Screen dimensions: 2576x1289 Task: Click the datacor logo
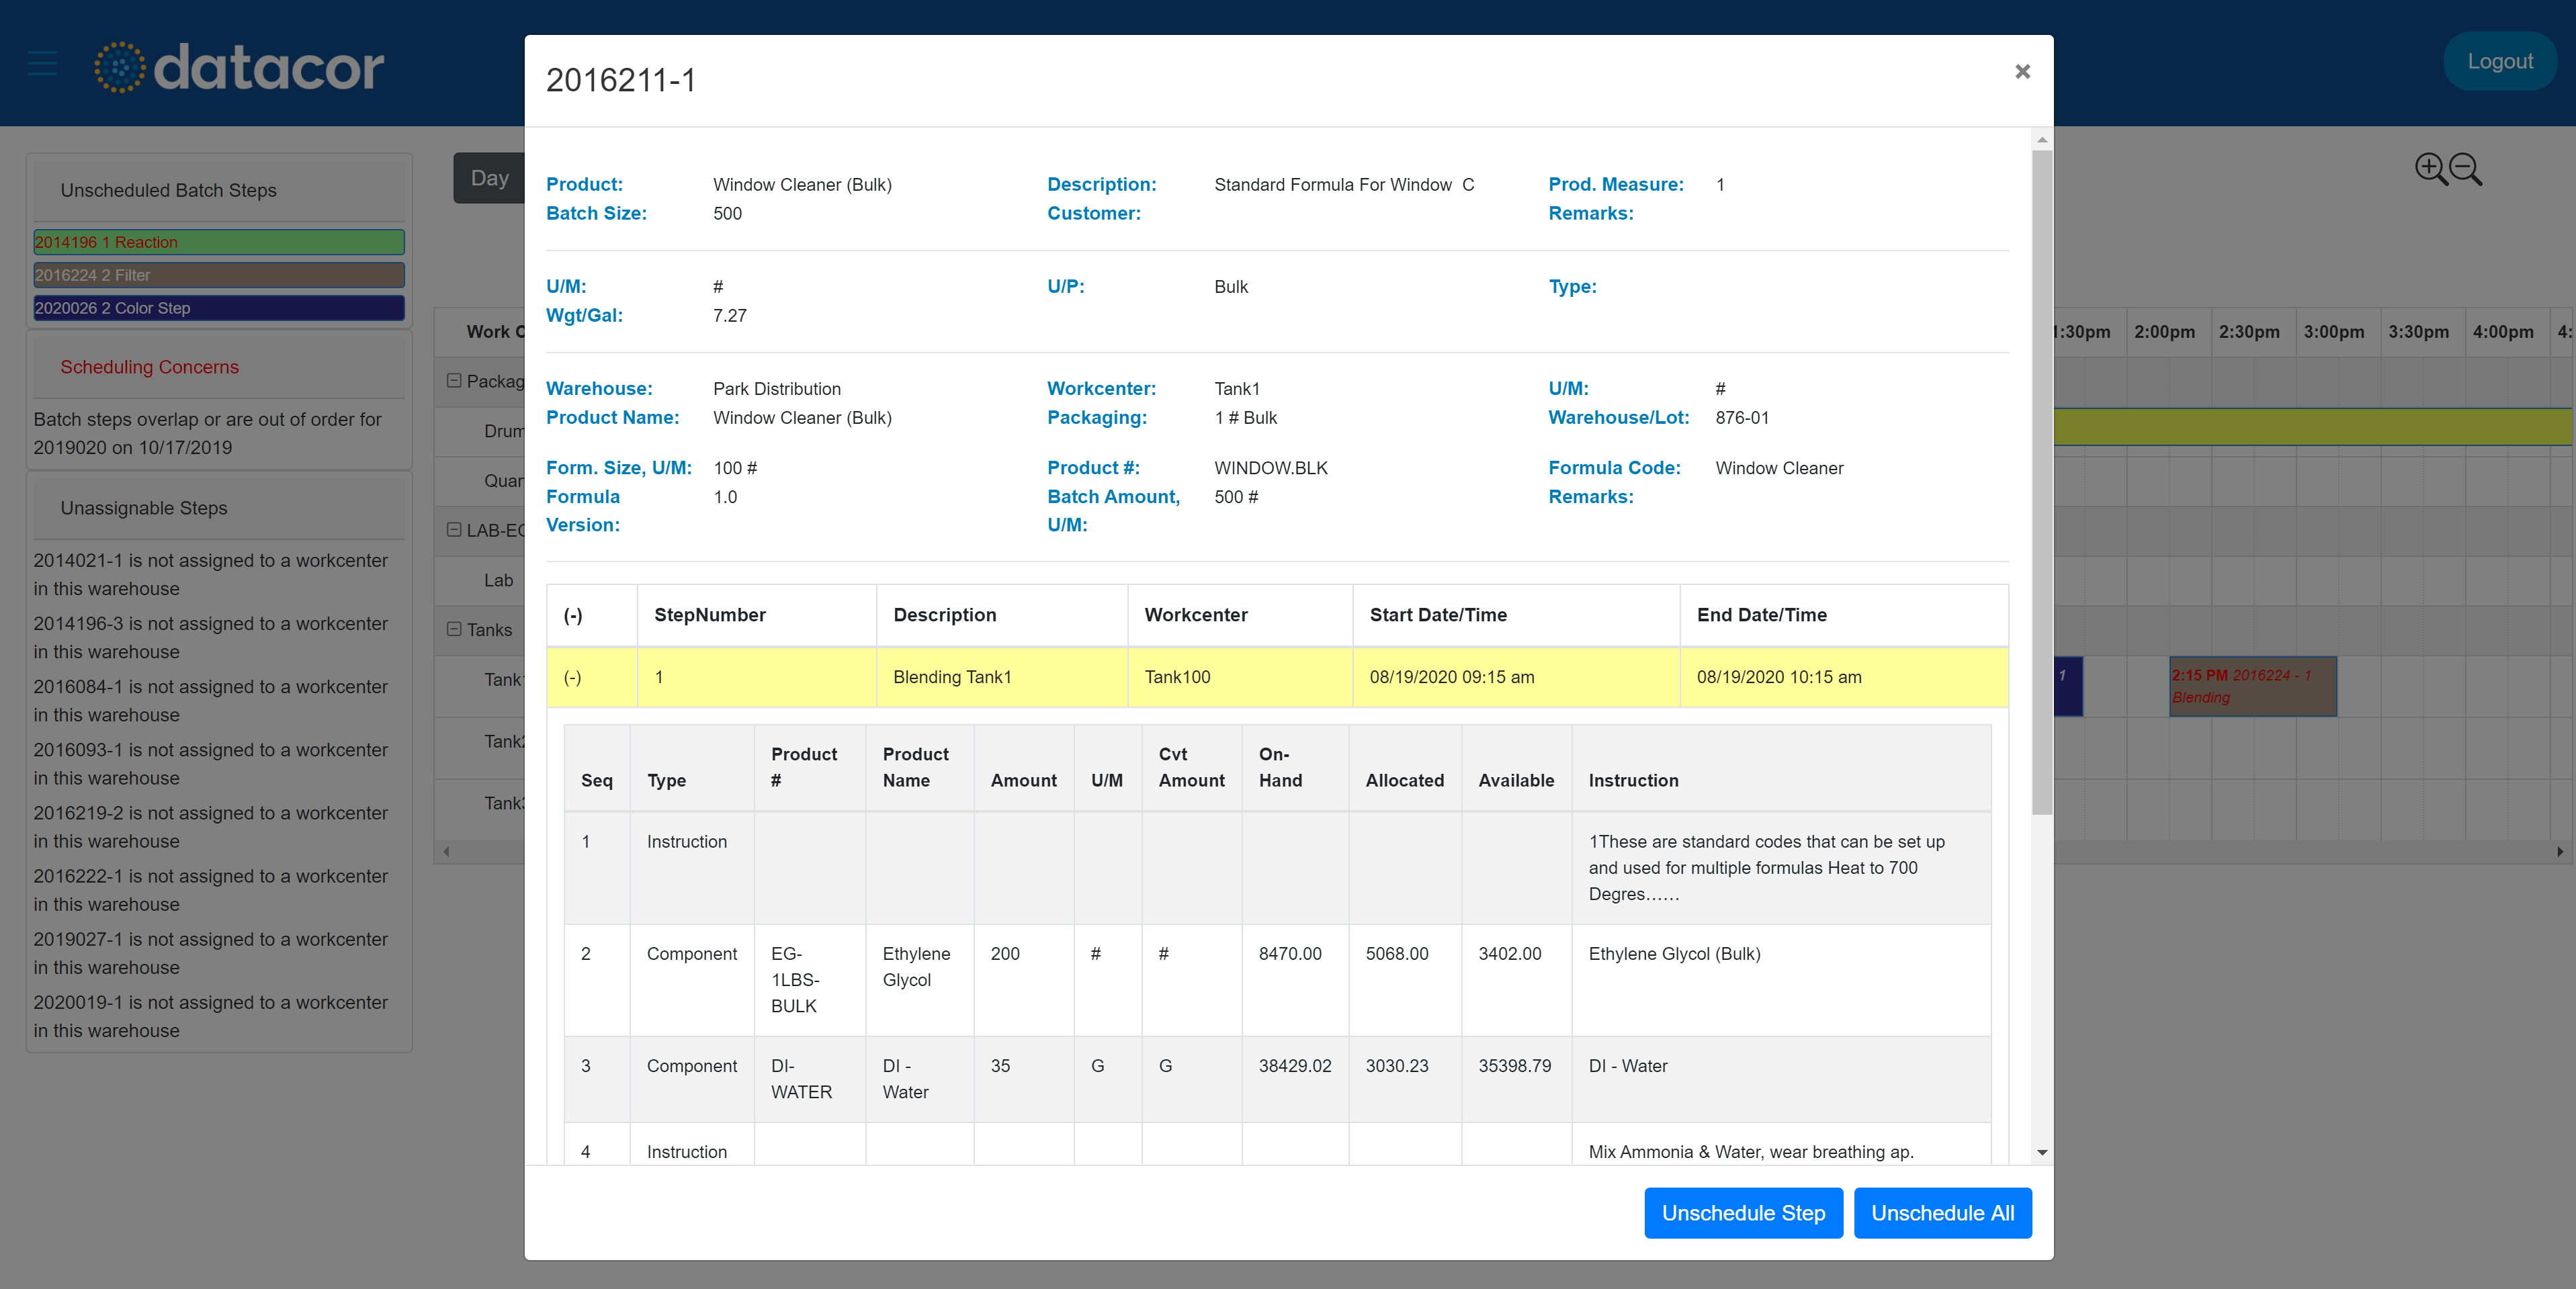tap(239, 67)
